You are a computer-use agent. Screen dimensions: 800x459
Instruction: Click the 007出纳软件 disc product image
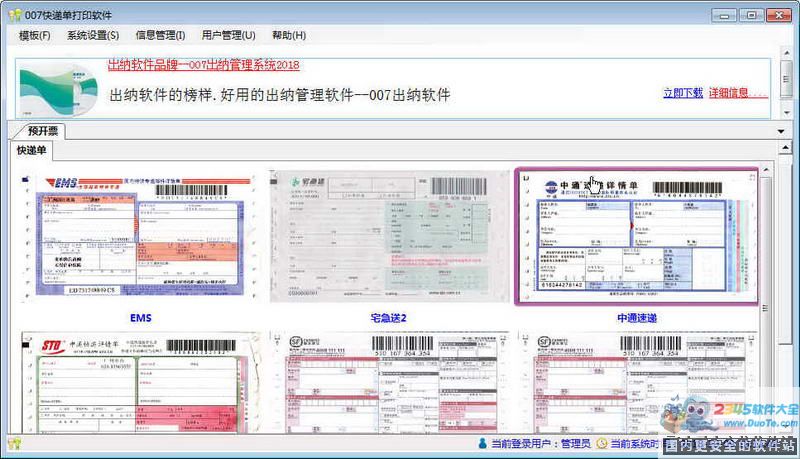click(x=59, y=90)
